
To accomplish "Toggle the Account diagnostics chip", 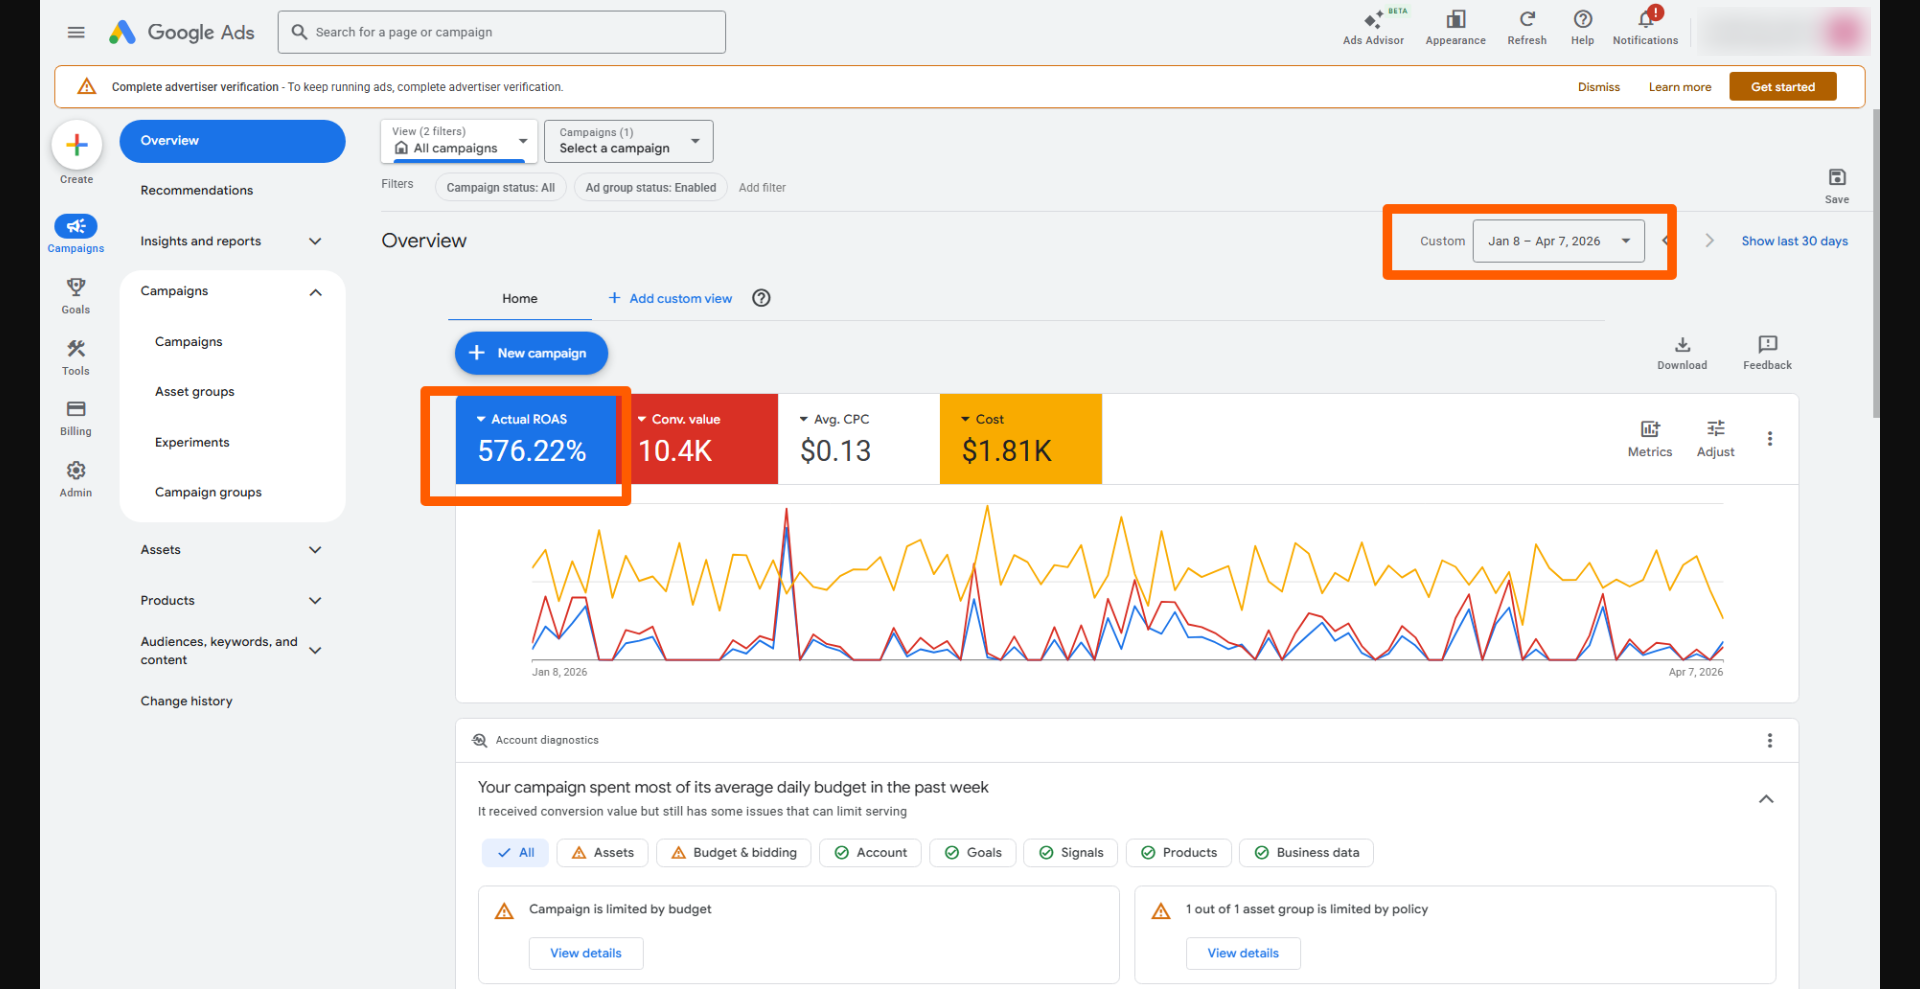I will click(871, 853).
